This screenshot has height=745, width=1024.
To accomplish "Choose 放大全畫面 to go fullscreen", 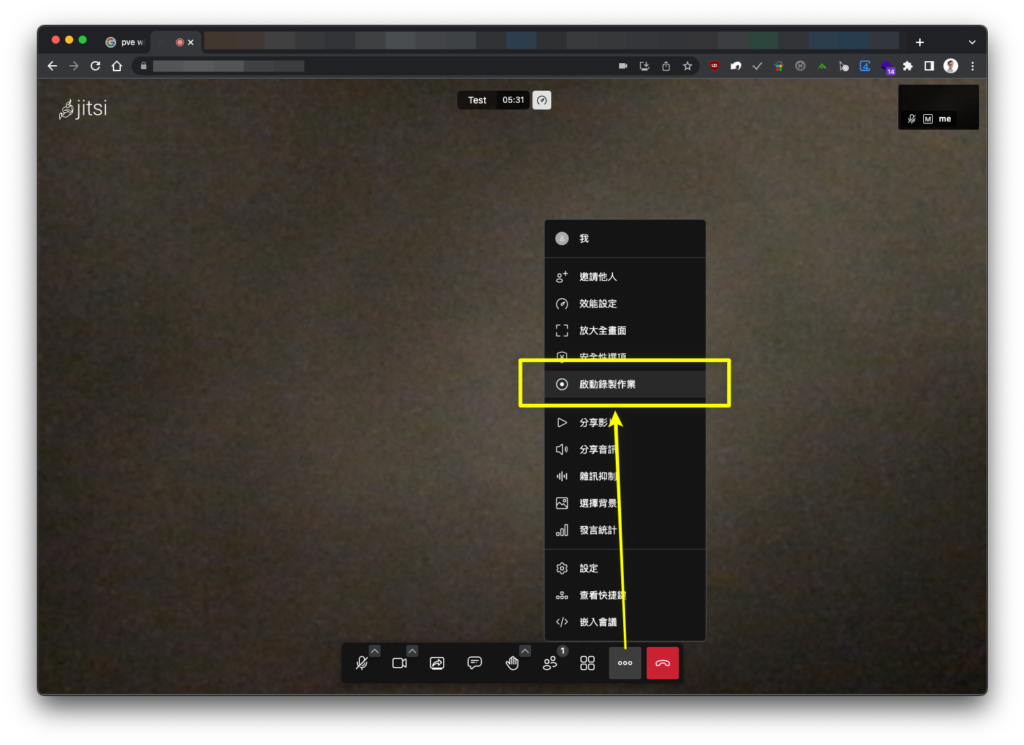I will 625,330.
